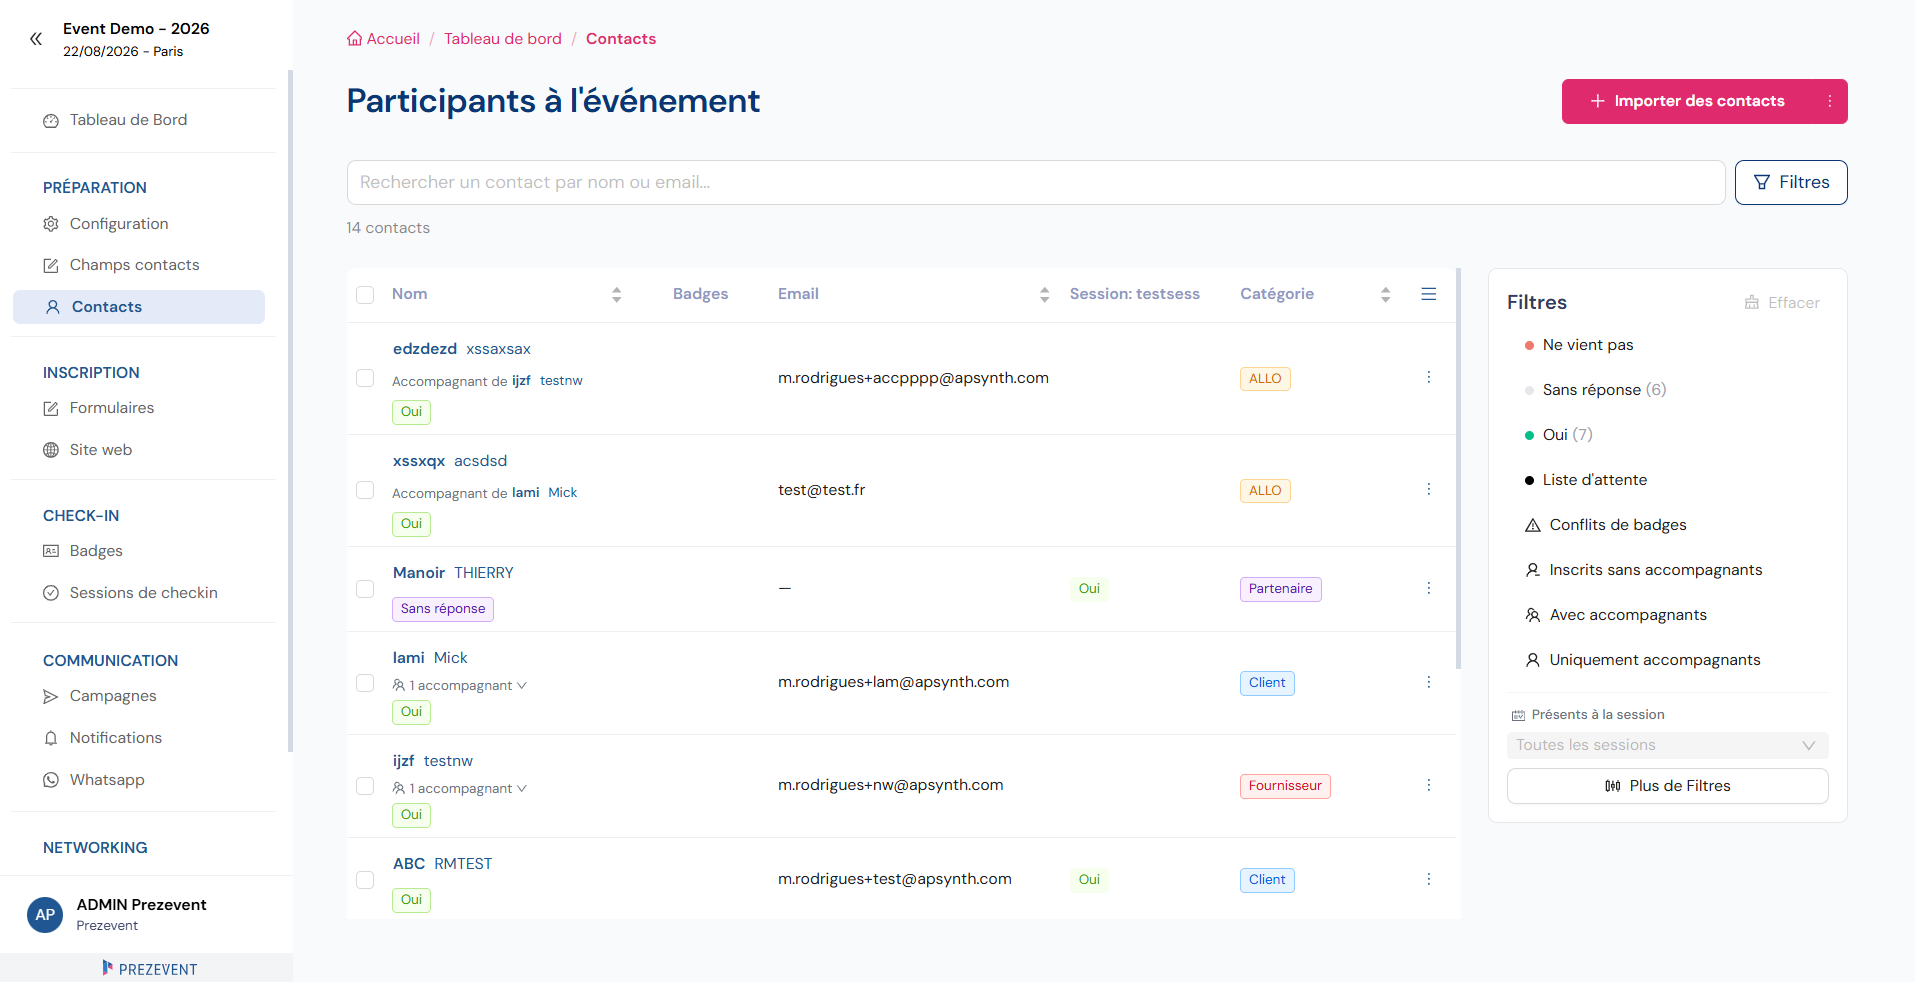The width and height of the screenshot is (1915, 982).
Task: Open column settings icon in table header
Action: pyautogui.click(x=1428, y=294)
